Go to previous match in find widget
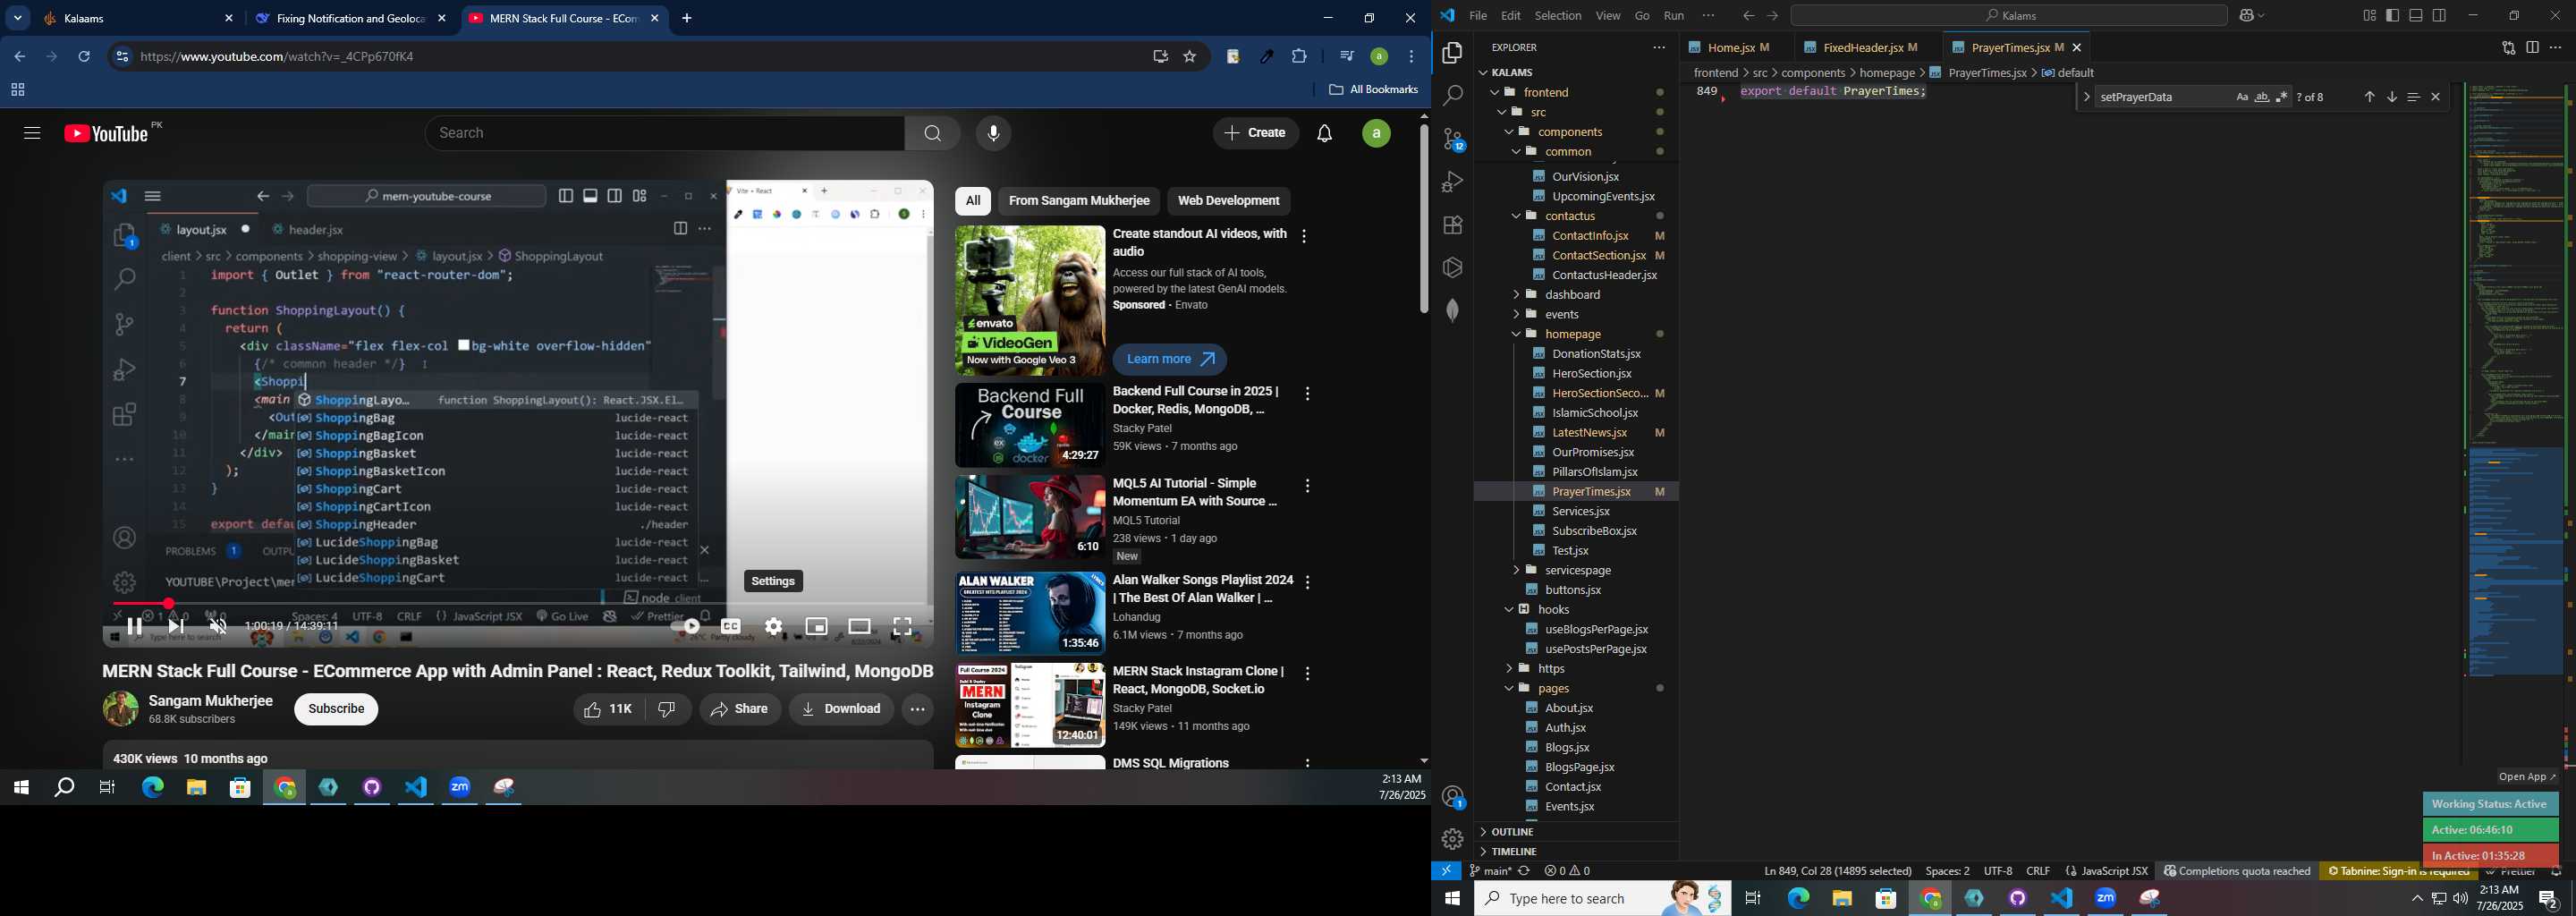 pyautogui.click(x=2370, y=97)
